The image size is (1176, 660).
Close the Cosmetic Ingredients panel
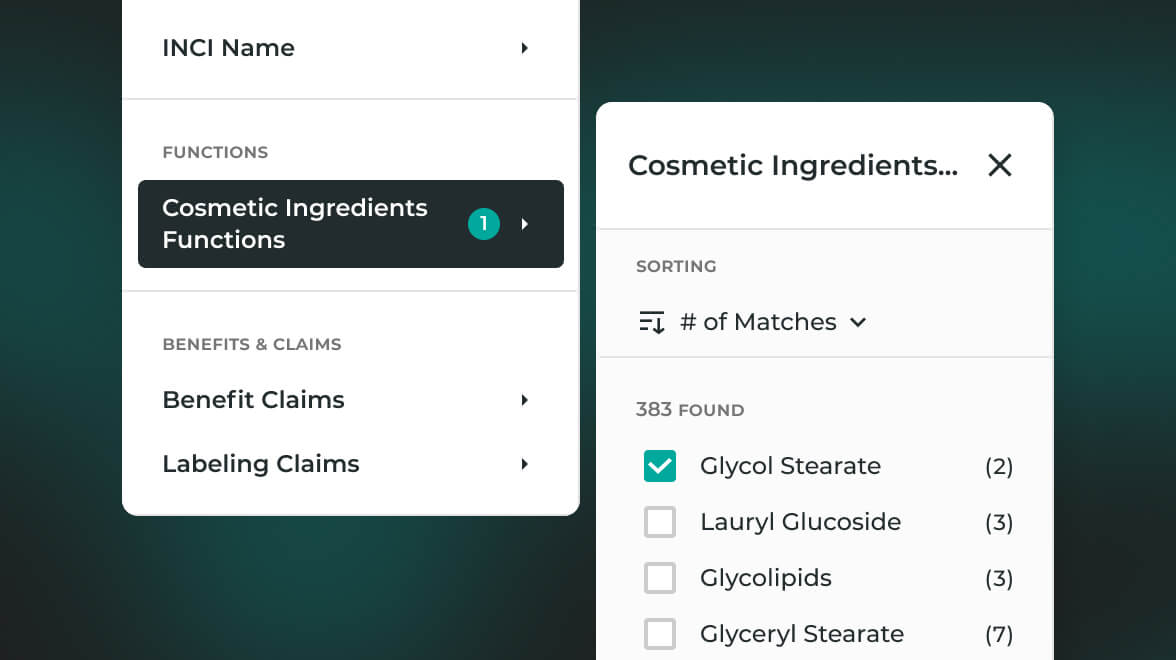pos(1000,165)
